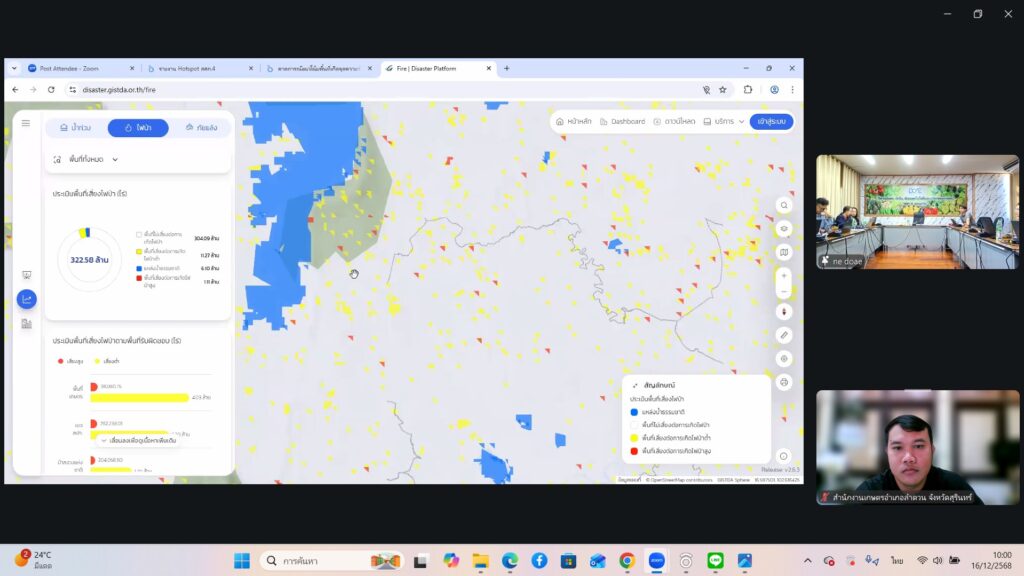The width and height of the screenshot is (1024, 576).
Task: Select the chart statistics sidebar icon
Action: 26,299
